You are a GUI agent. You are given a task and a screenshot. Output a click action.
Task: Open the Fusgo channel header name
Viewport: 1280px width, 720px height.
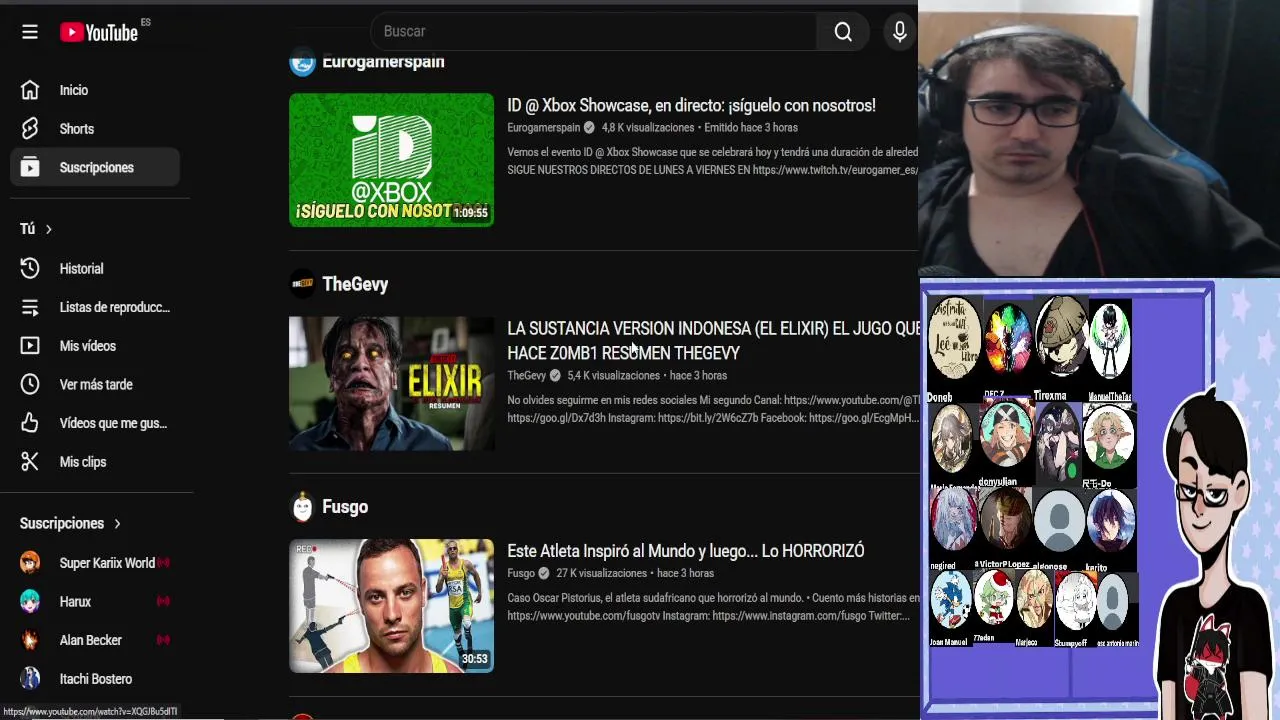pos(345,507)
